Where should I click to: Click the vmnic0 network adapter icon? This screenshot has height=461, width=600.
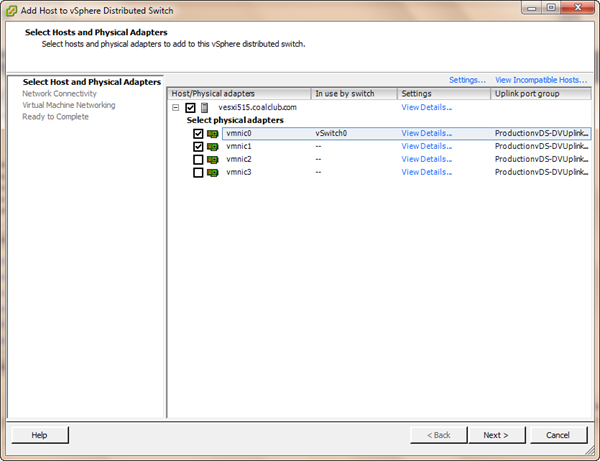tap(212, 134)
